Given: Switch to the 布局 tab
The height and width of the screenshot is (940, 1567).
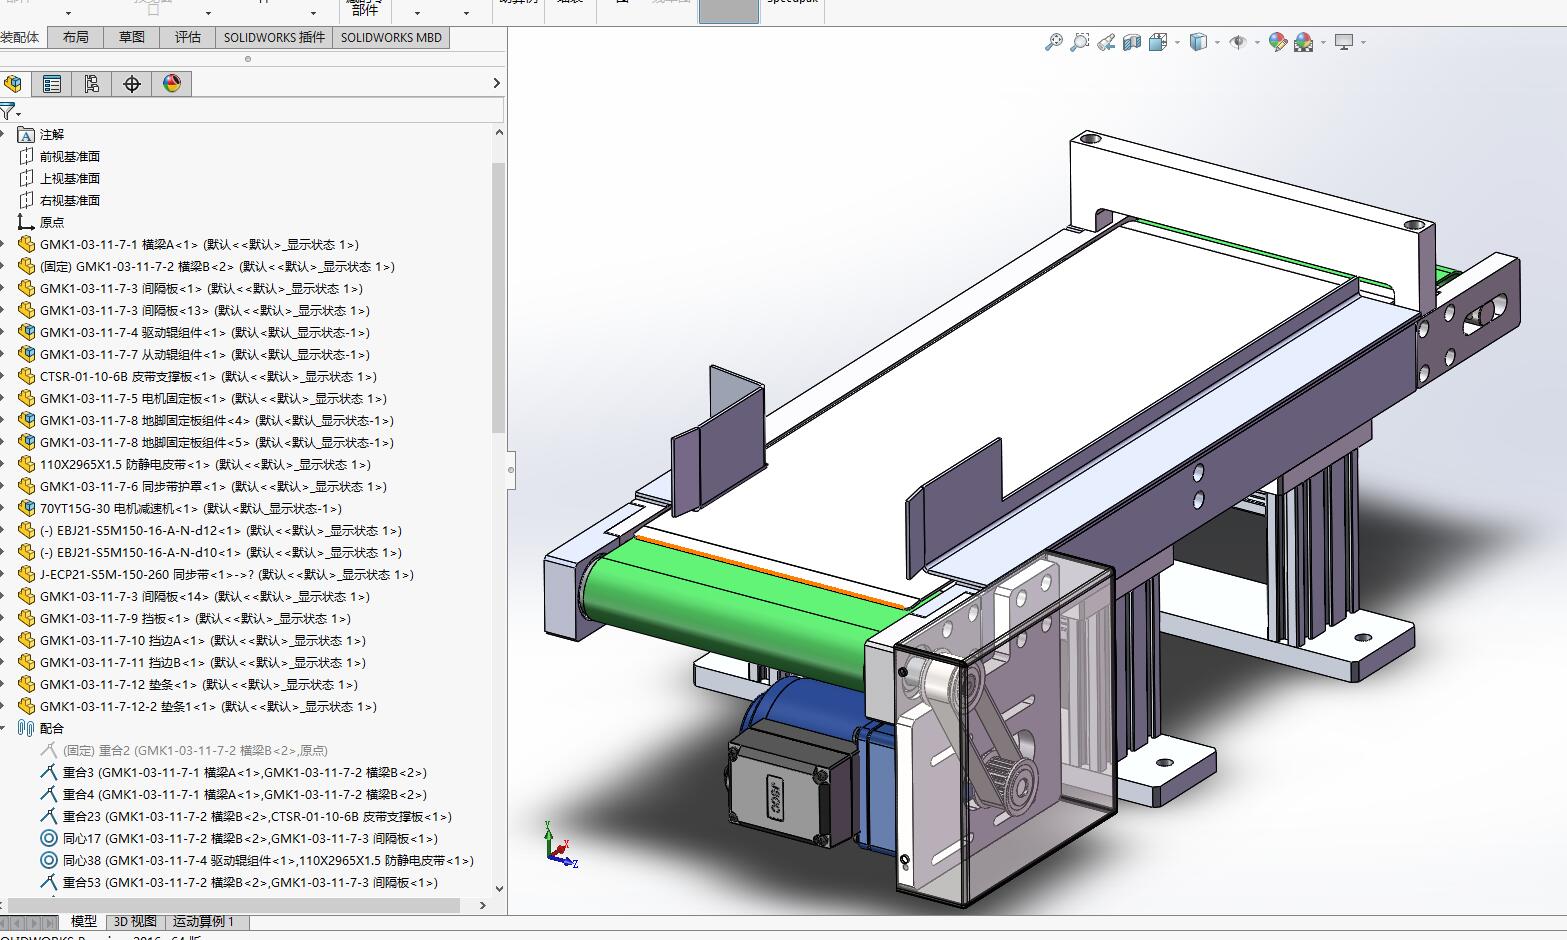Looking at the screenshot, I should 76,37.
